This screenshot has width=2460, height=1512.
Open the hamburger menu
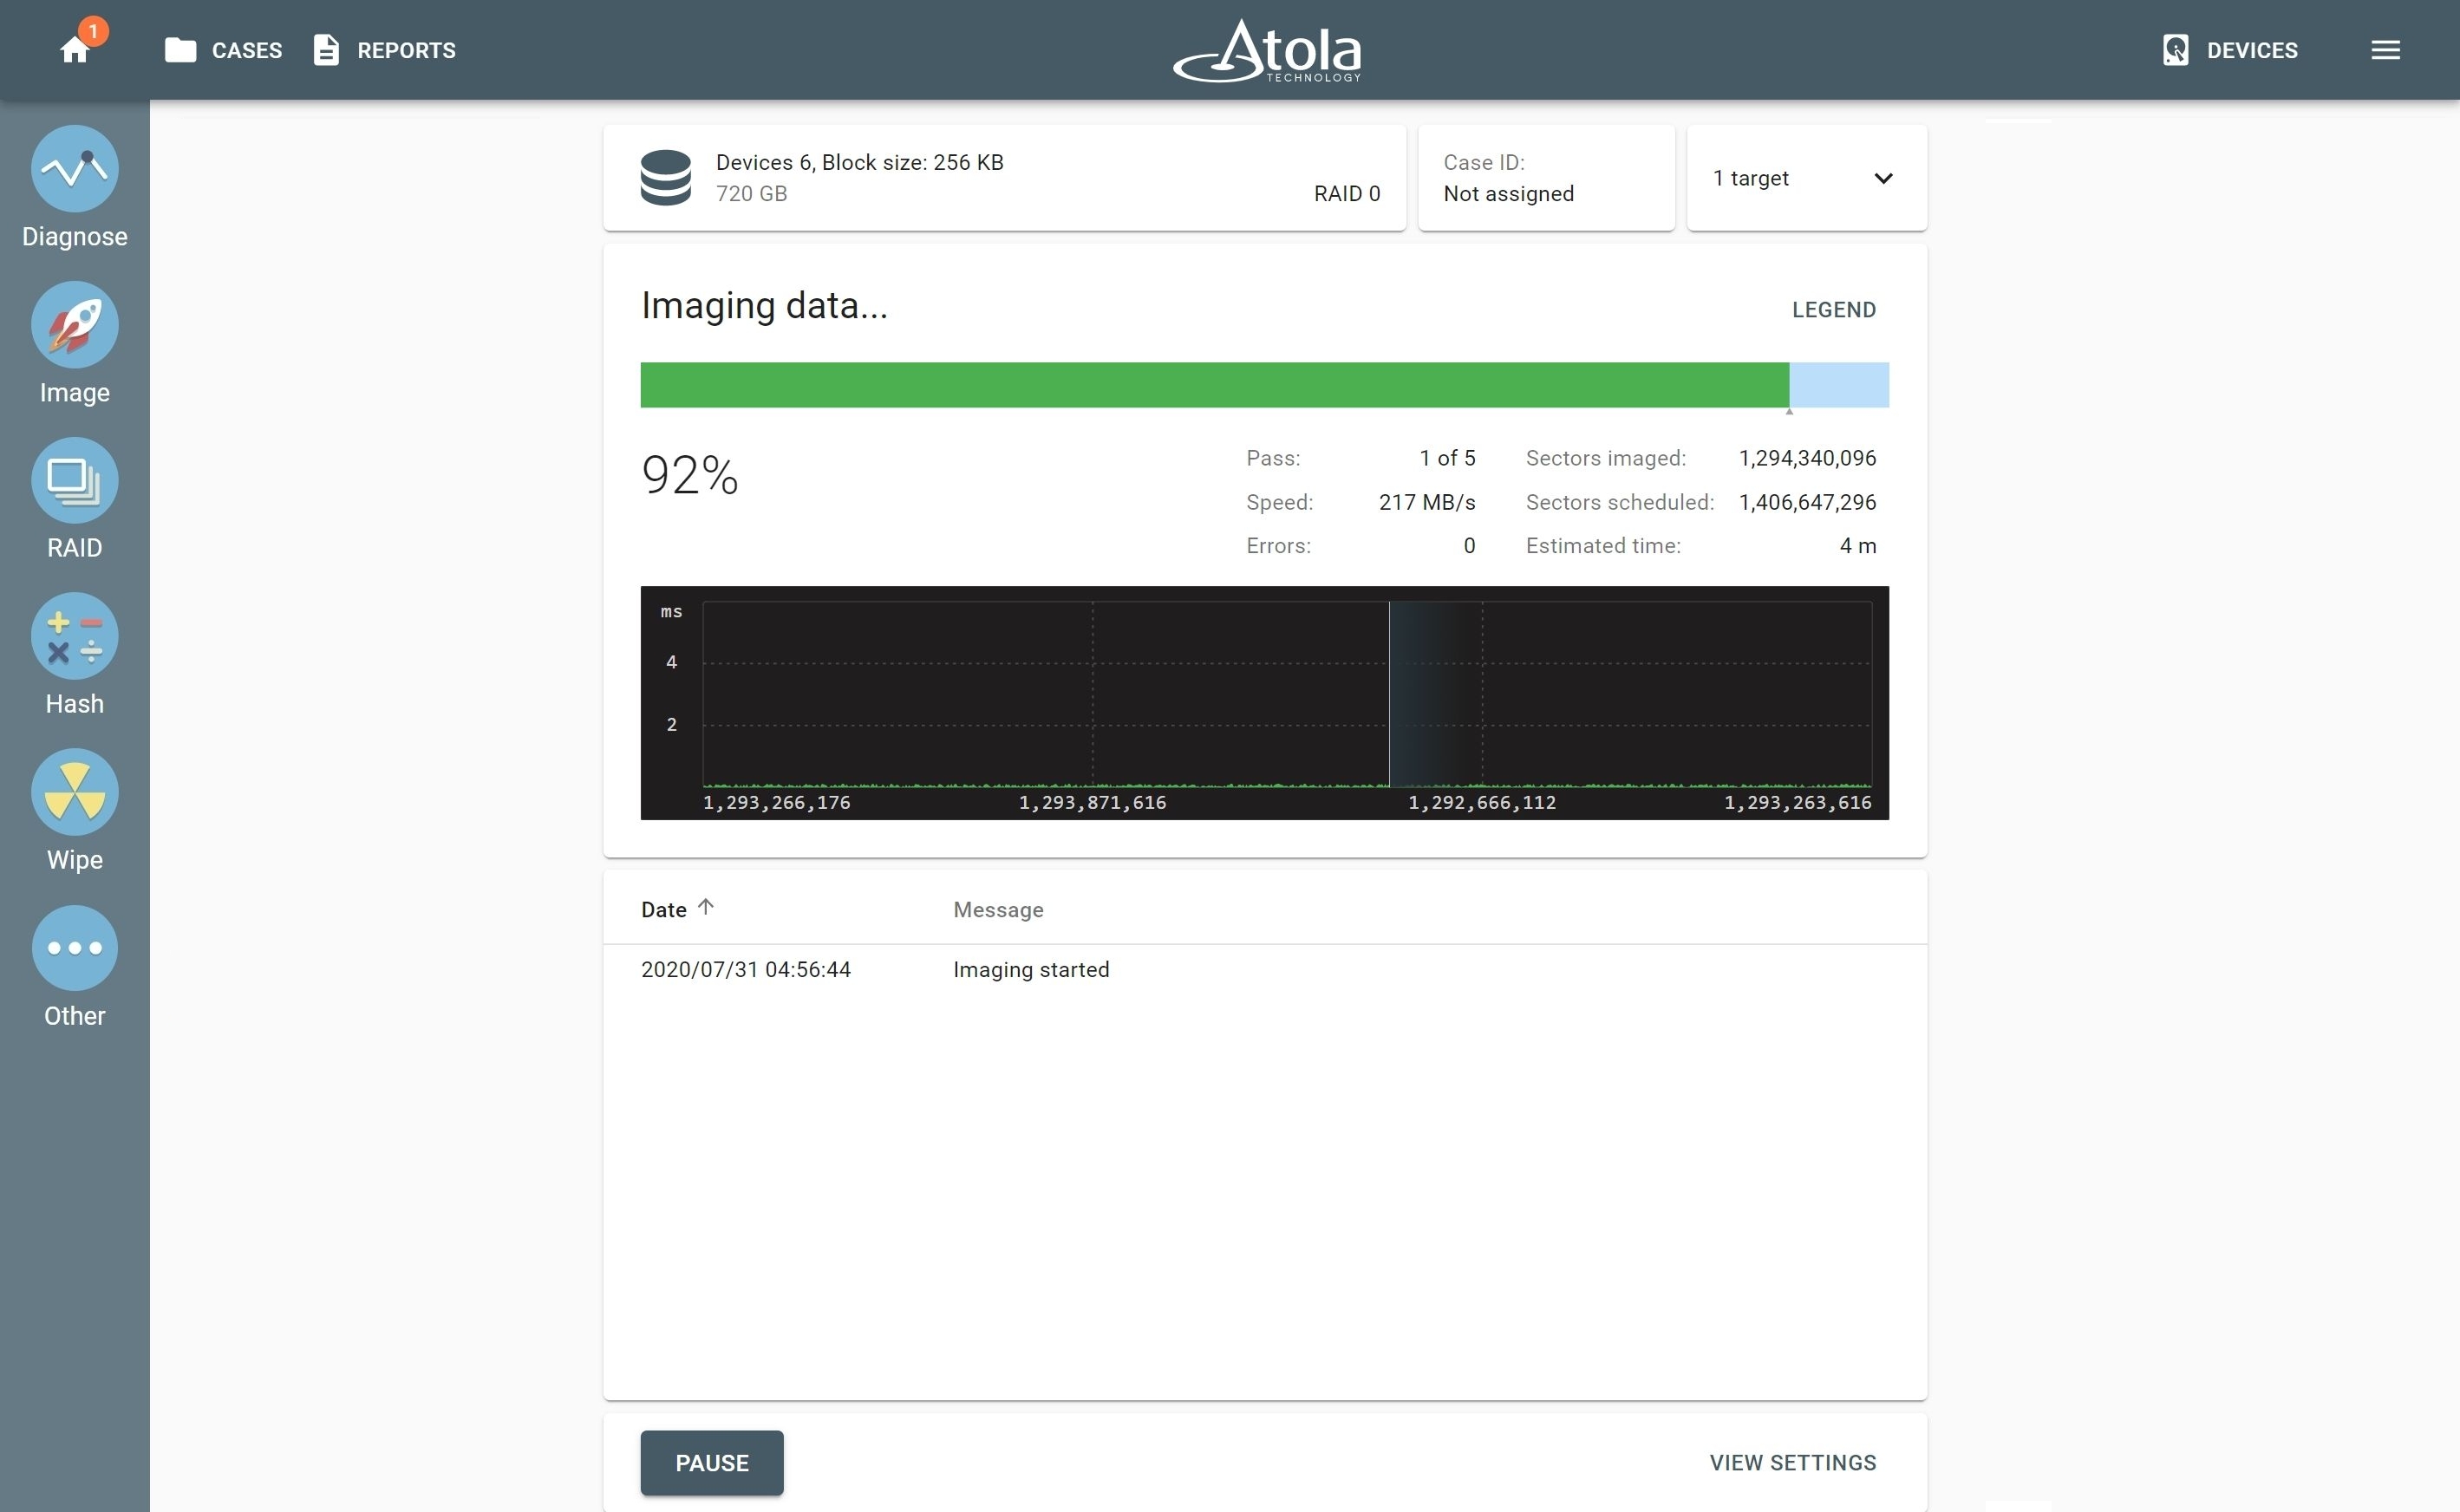tap(2385, 50)
